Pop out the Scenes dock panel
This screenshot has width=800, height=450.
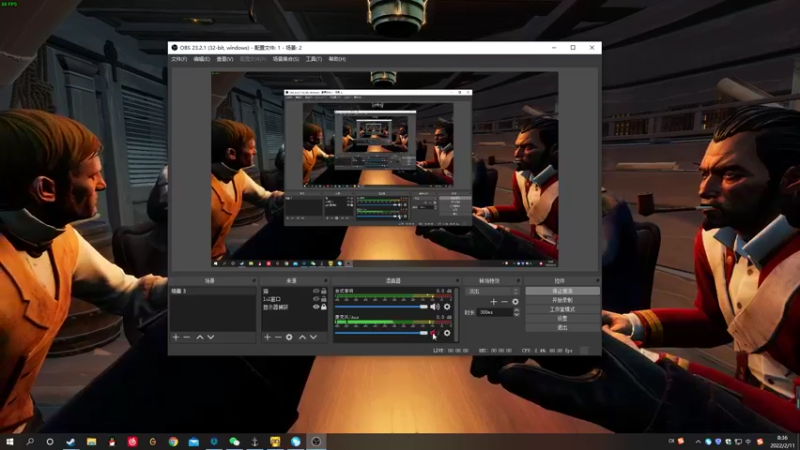click(x=254, y=281)
